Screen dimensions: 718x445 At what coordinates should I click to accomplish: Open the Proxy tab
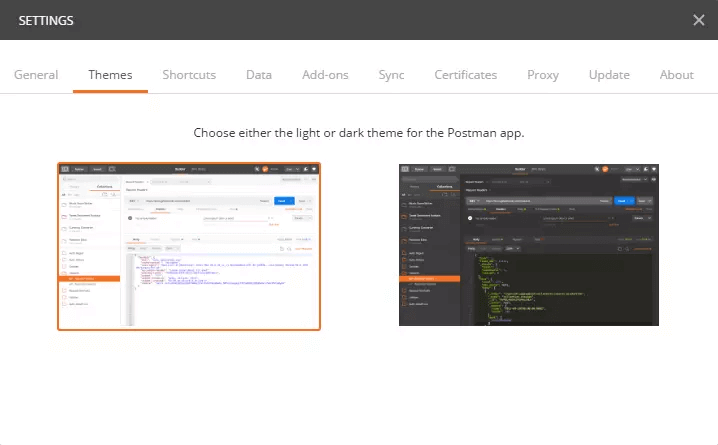[543, 75]
